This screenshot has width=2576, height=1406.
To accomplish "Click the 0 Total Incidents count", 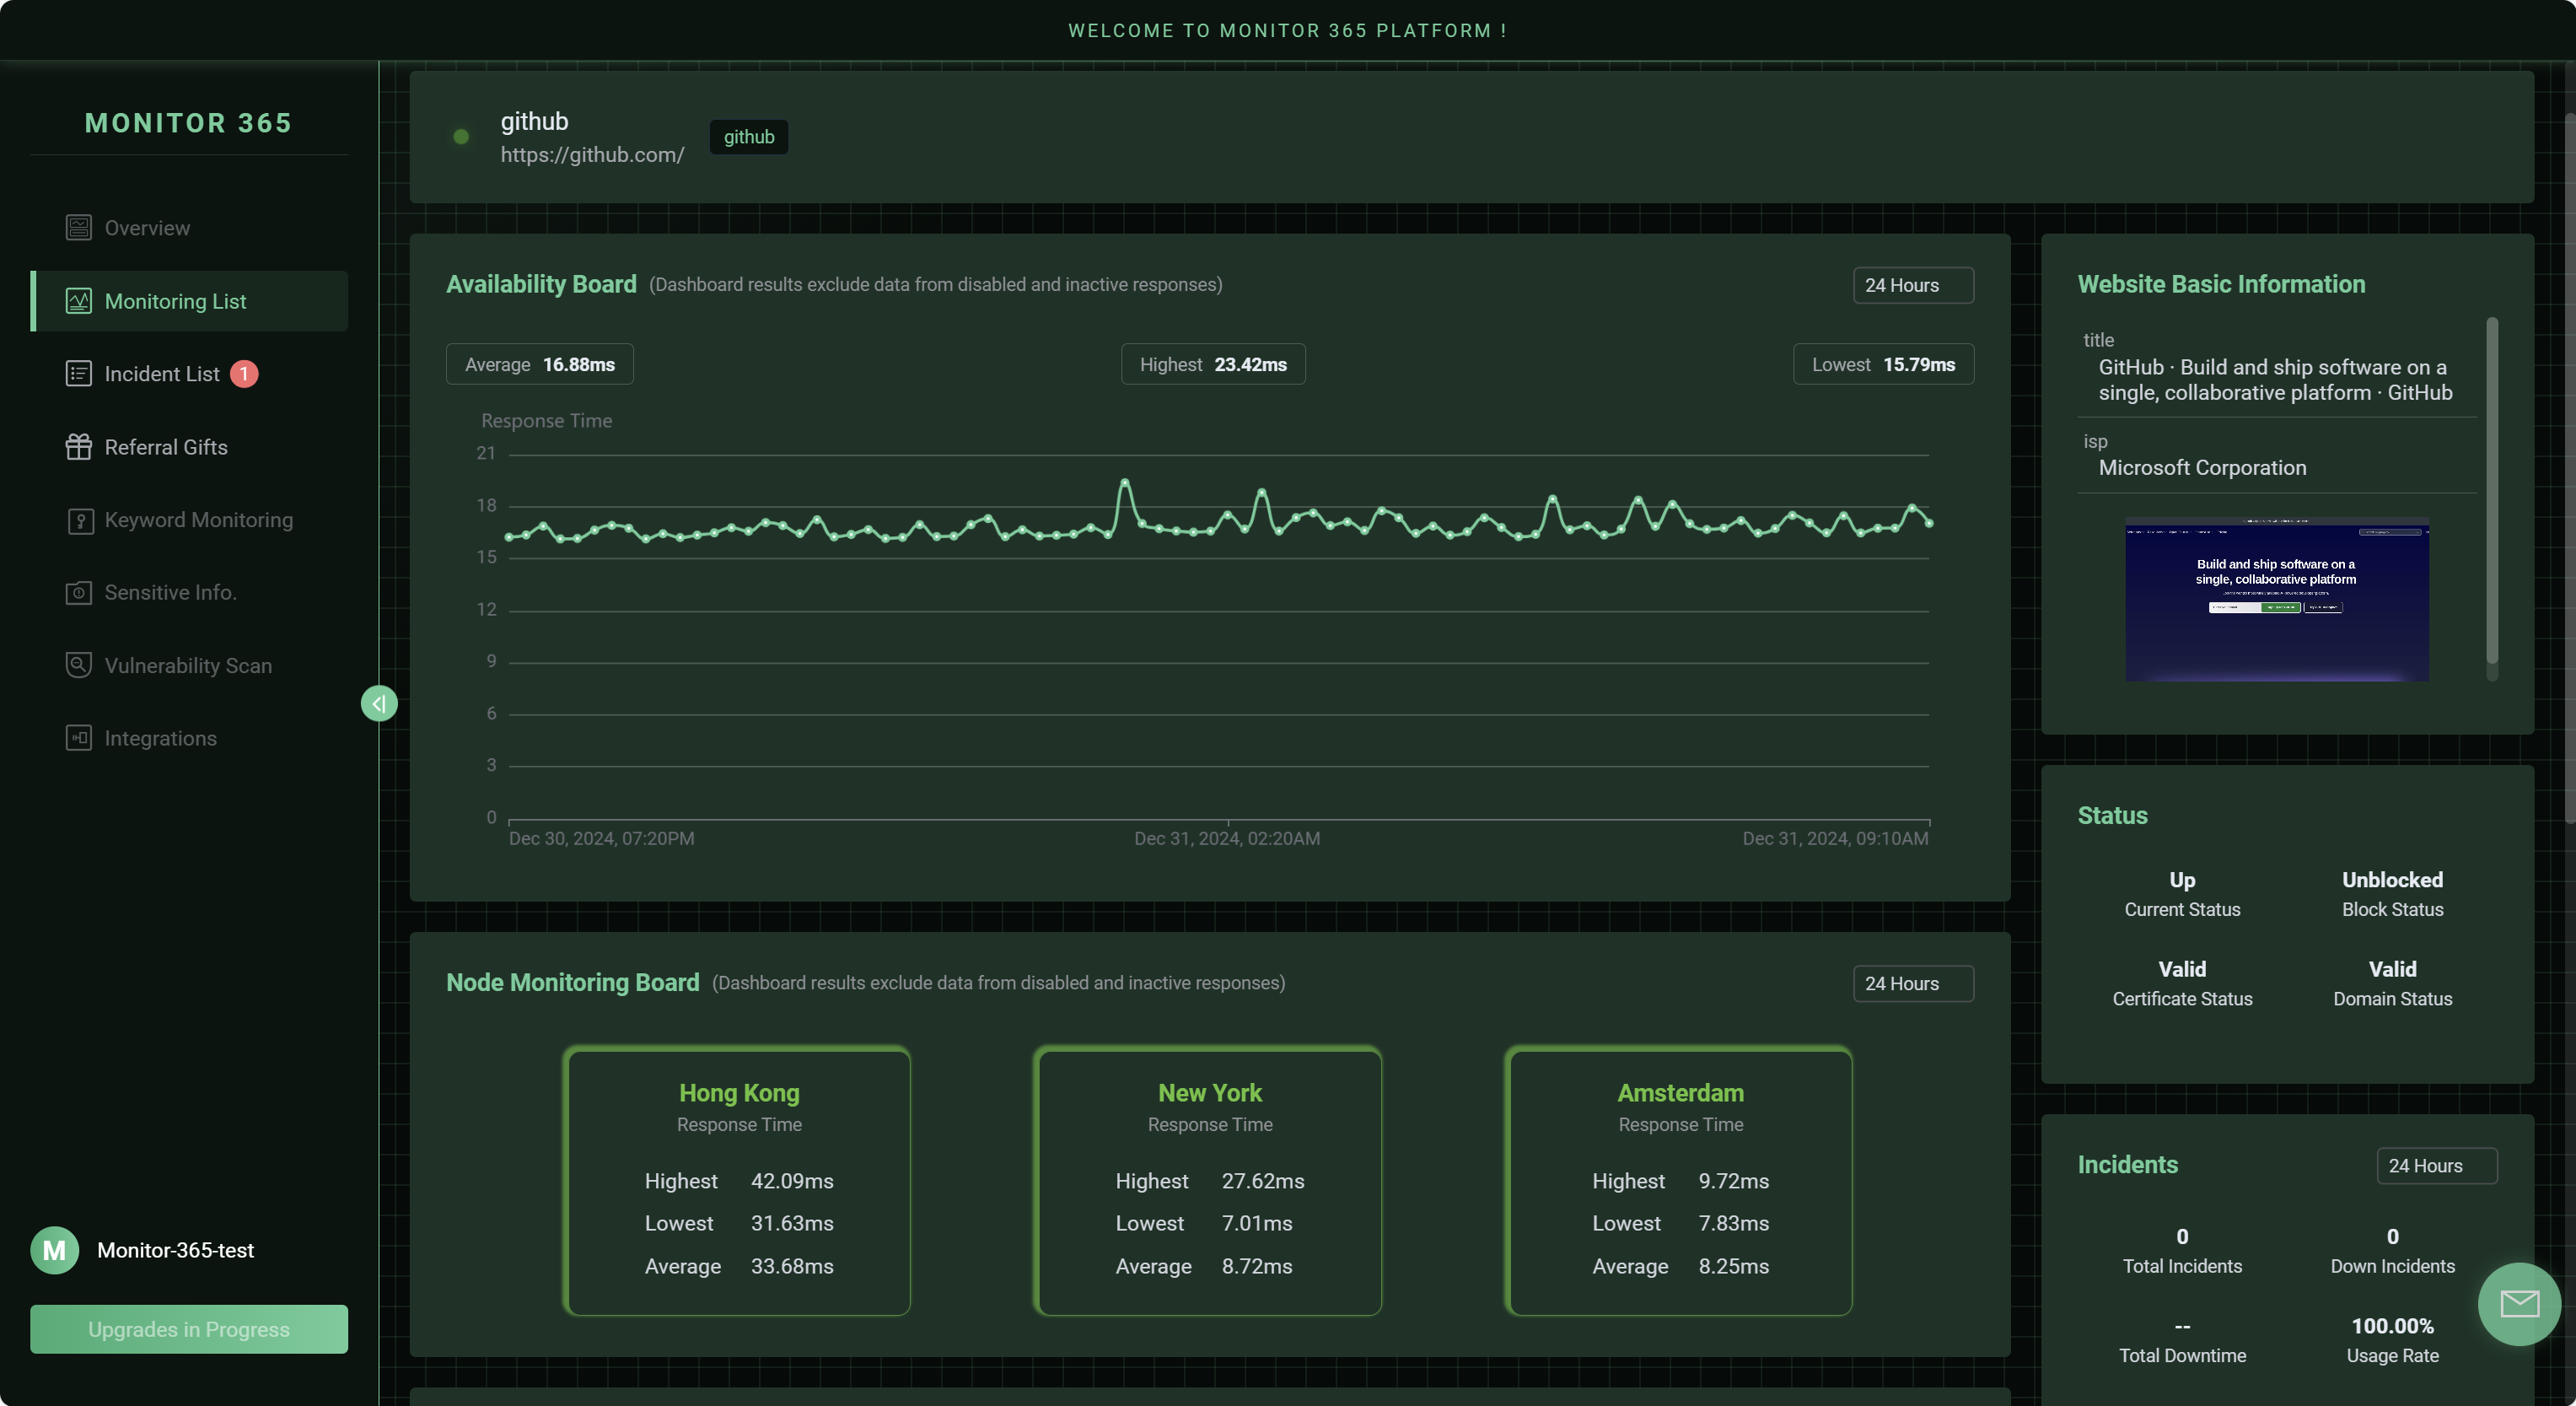I will (x=2182, y=1237).
